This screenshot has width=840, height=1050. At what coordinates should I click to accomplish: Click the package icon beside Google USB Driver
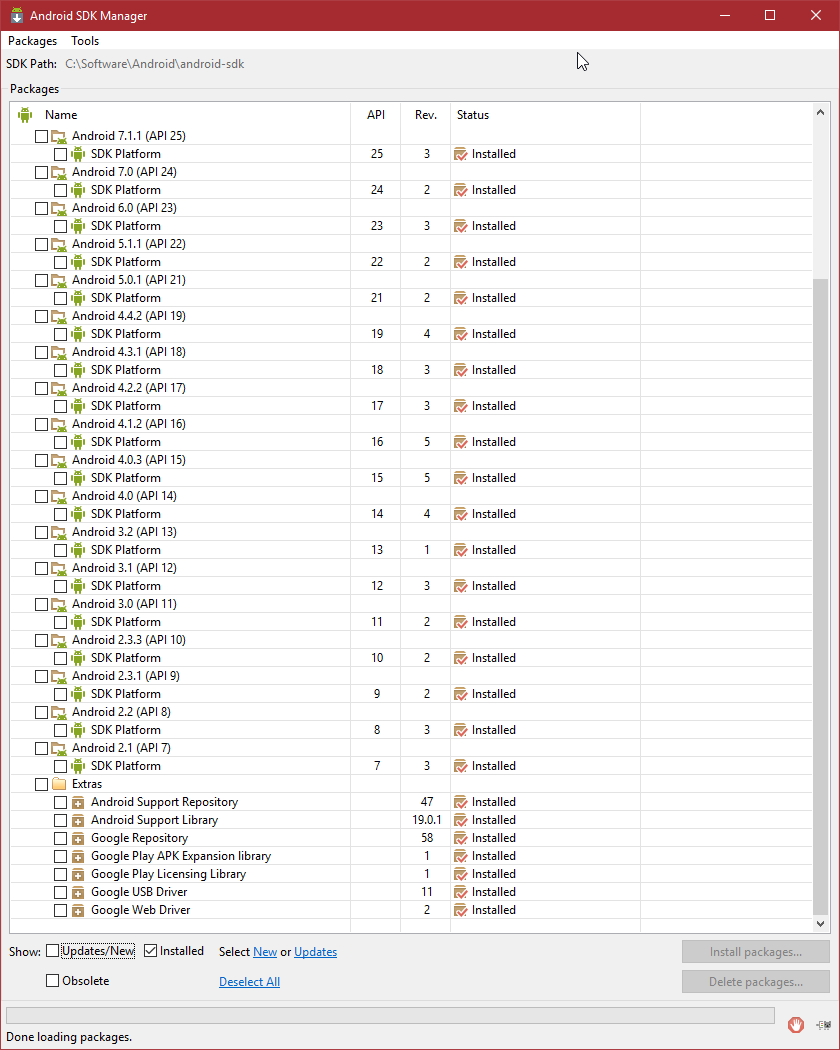pyautogui.click(x=78, y=891)
